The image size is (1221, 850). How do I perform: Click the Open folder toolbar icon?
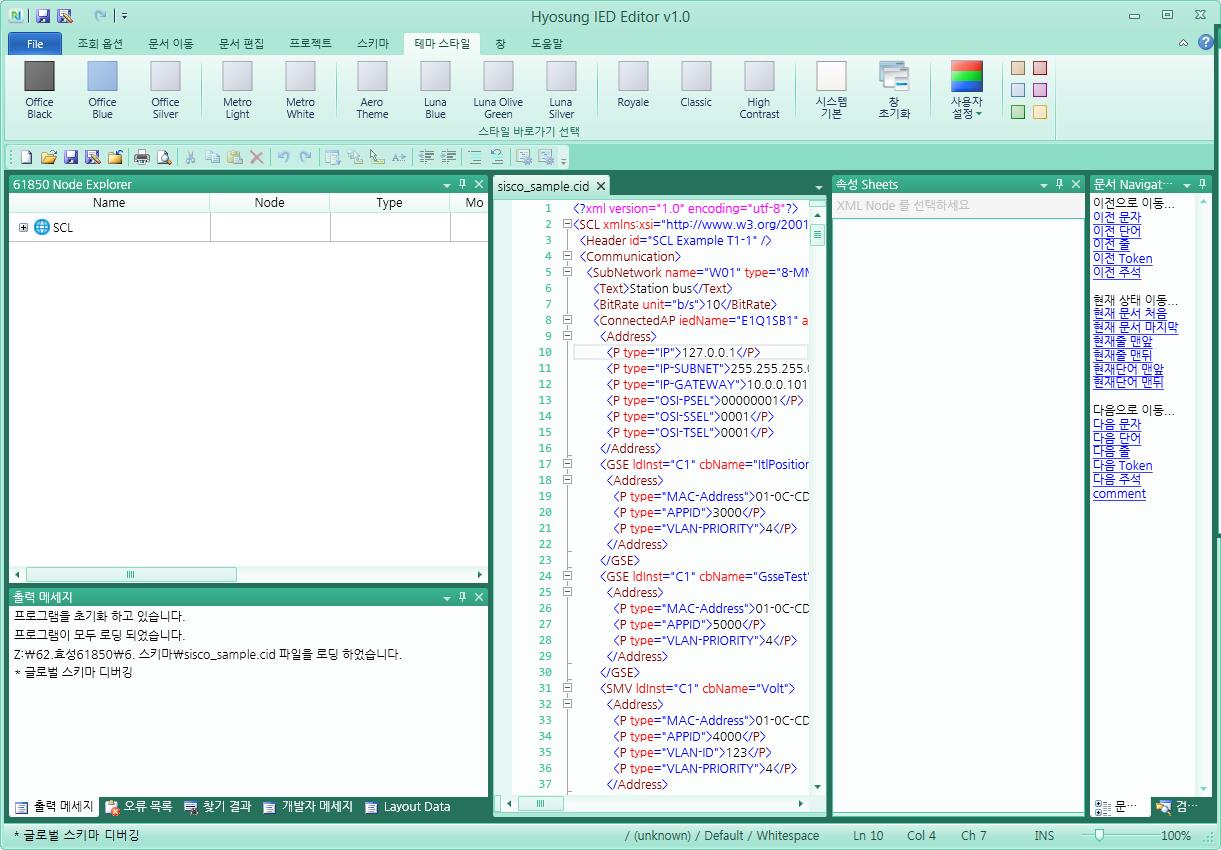pyautogui.click(x=48, y=157)
